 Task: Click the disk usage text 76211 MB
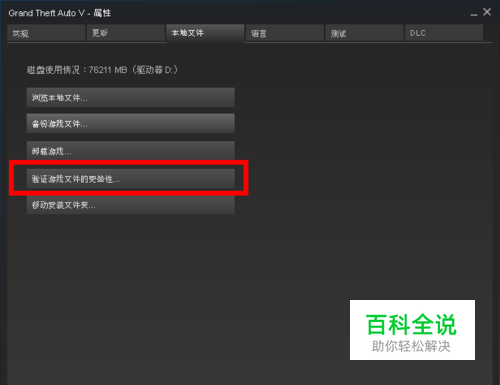(108, 70)
